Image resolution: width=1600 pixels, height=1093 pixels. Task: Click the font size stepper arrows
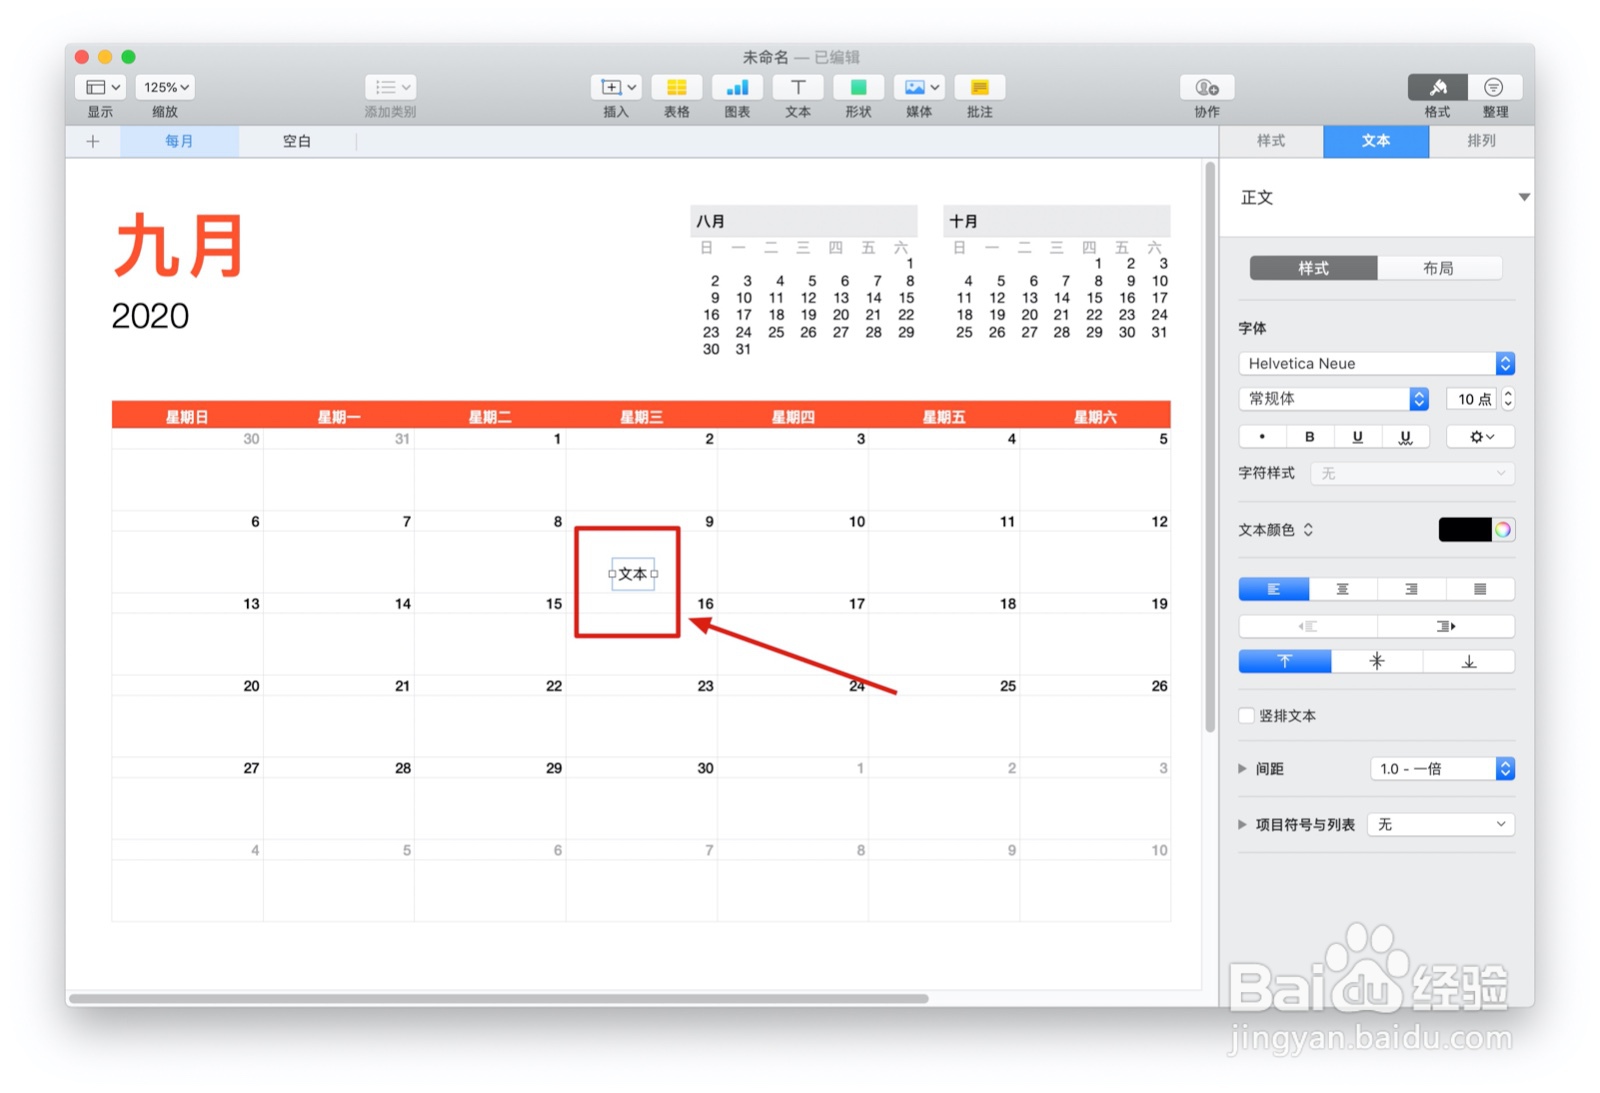point(1508,399)
